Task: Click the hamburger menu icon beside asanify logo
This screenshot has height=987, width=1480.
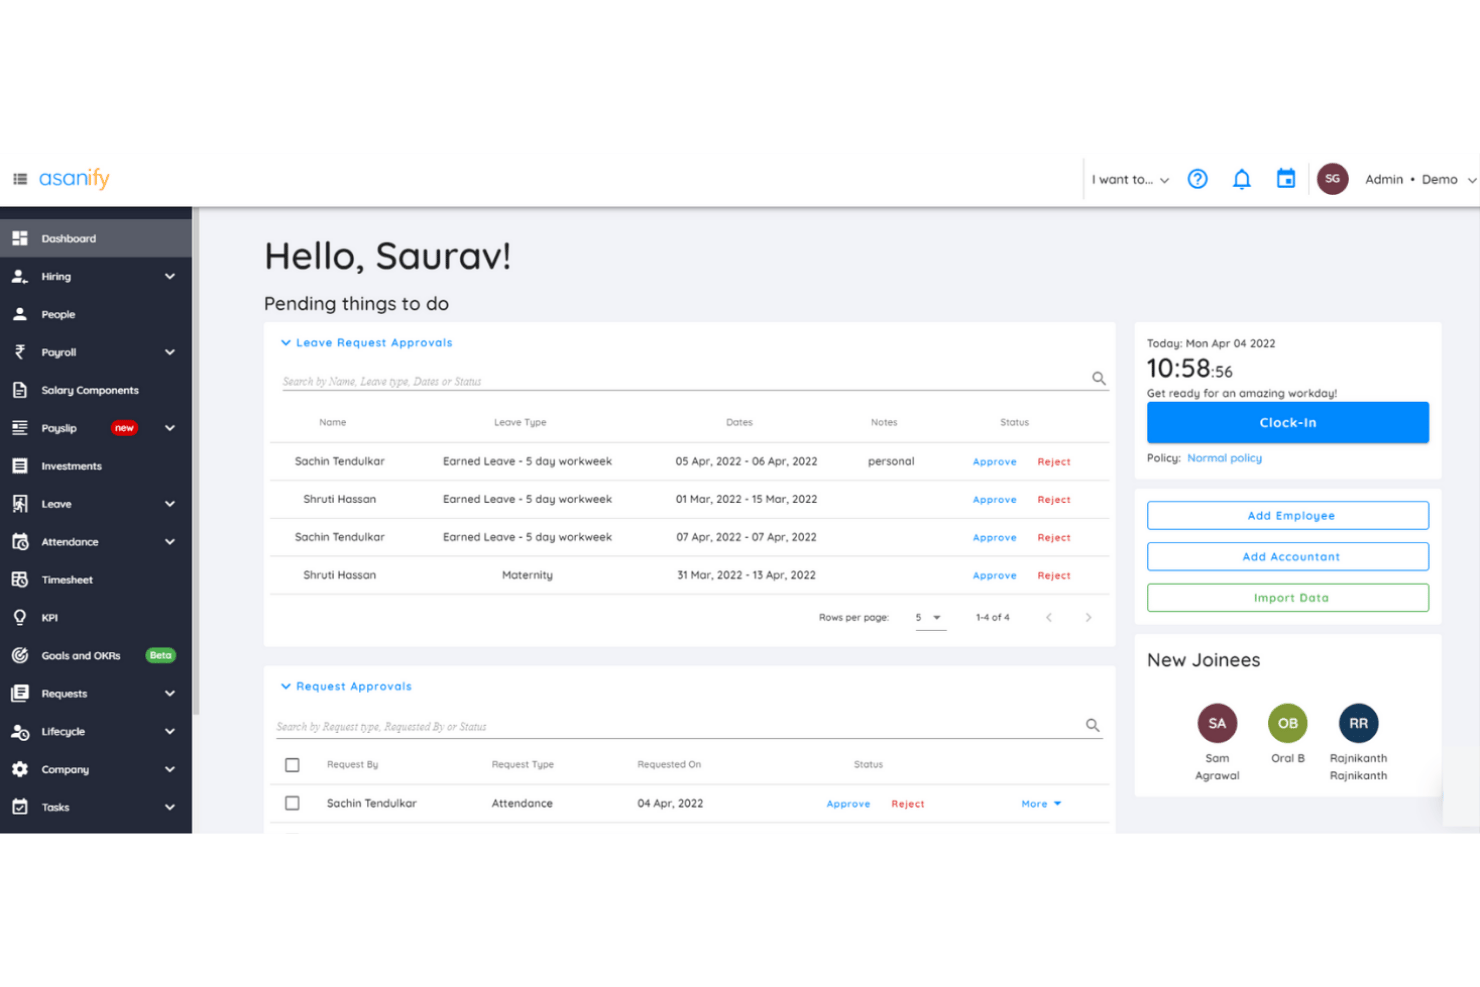Action: click(20, 179)
